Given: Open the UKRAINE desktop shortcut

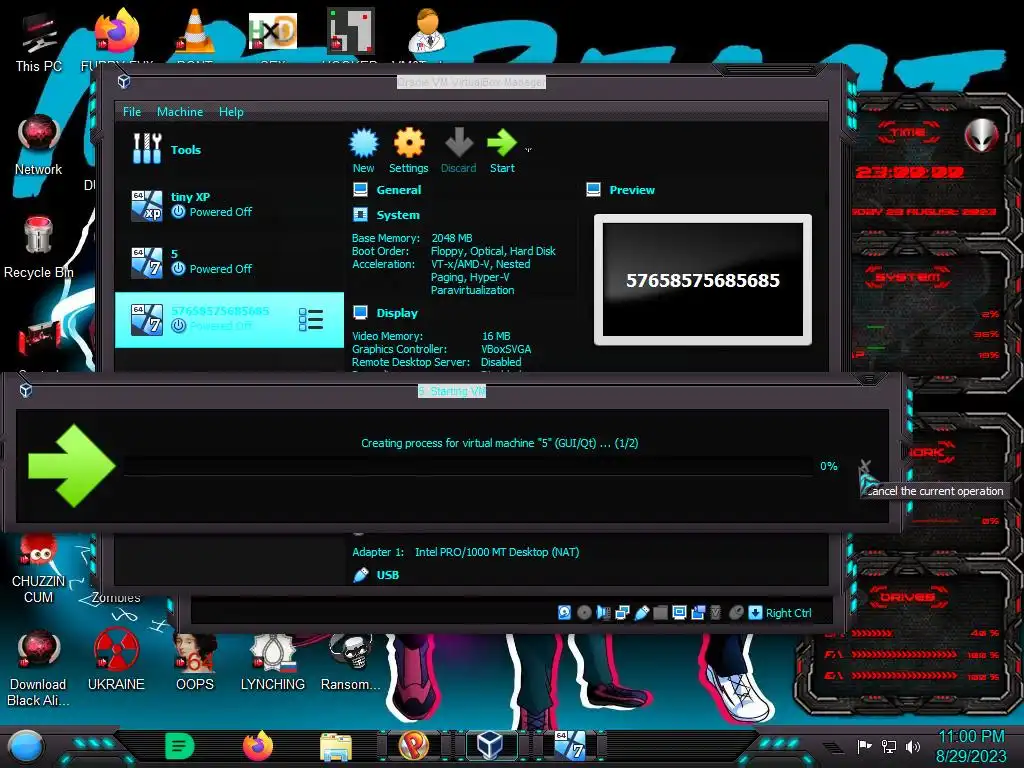Looking at the screenshot, I should [116, 660].
